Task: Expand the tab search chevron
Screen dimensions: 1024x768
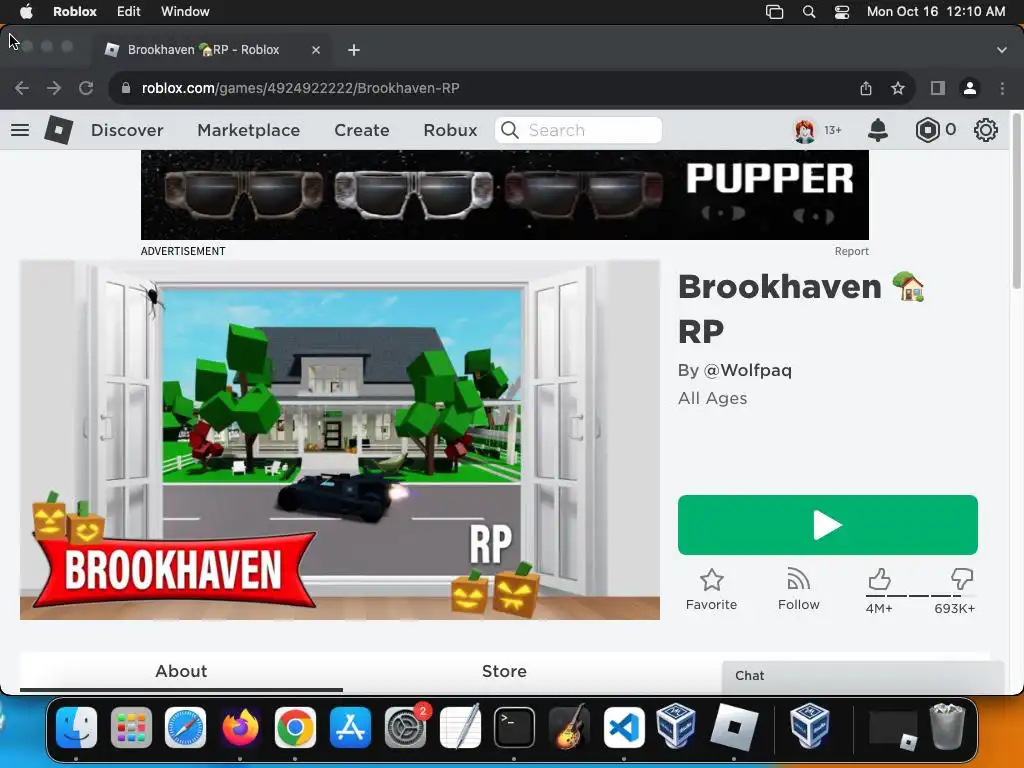Action: click(1001, 50)
